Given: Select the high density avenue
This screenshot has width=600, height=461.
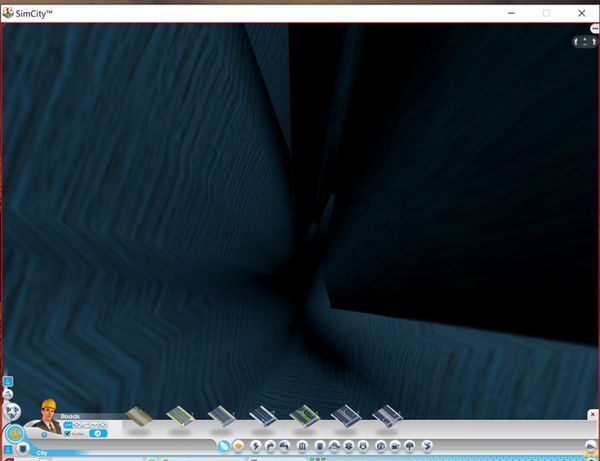Looking at the screenshot, I should click(x=346, y=416).
